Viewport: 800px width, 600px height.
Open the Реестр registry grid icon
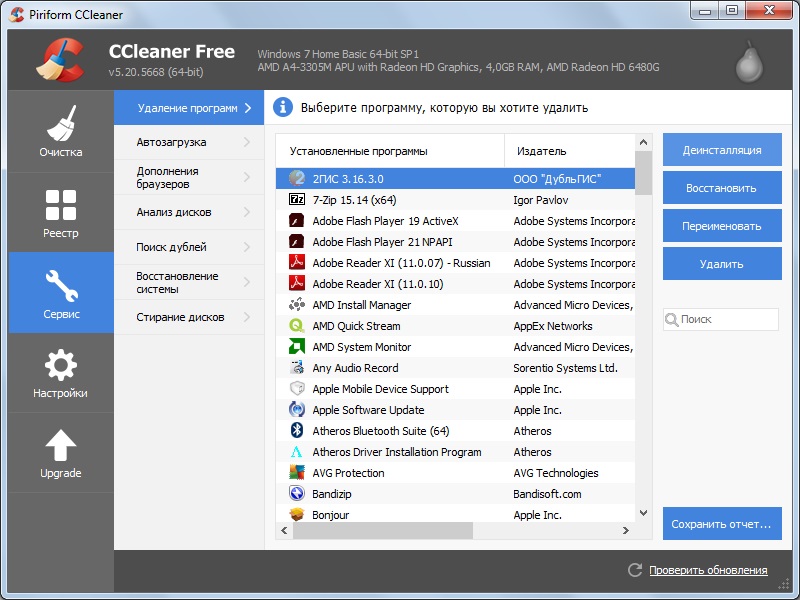[61, 204]
